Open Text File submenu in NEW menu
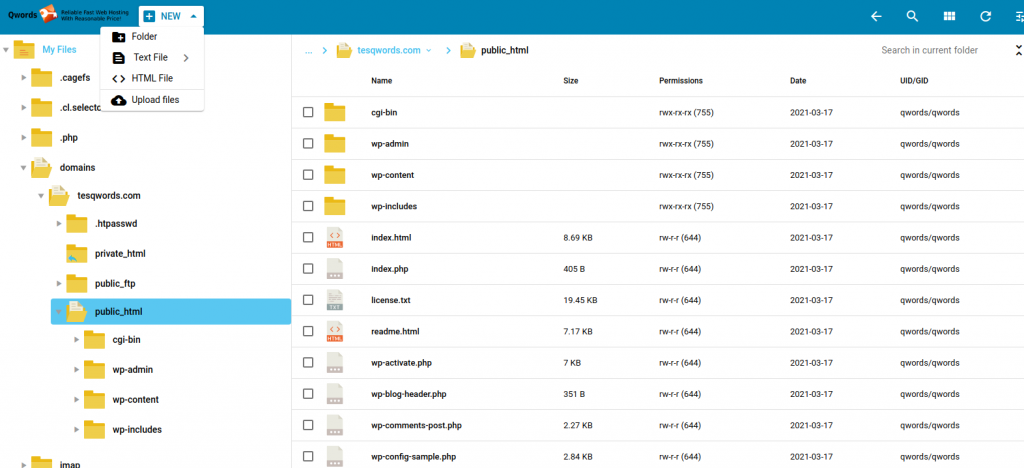Image resolution: width=1024 pixels, height=468 pixels. pos(152,57)
